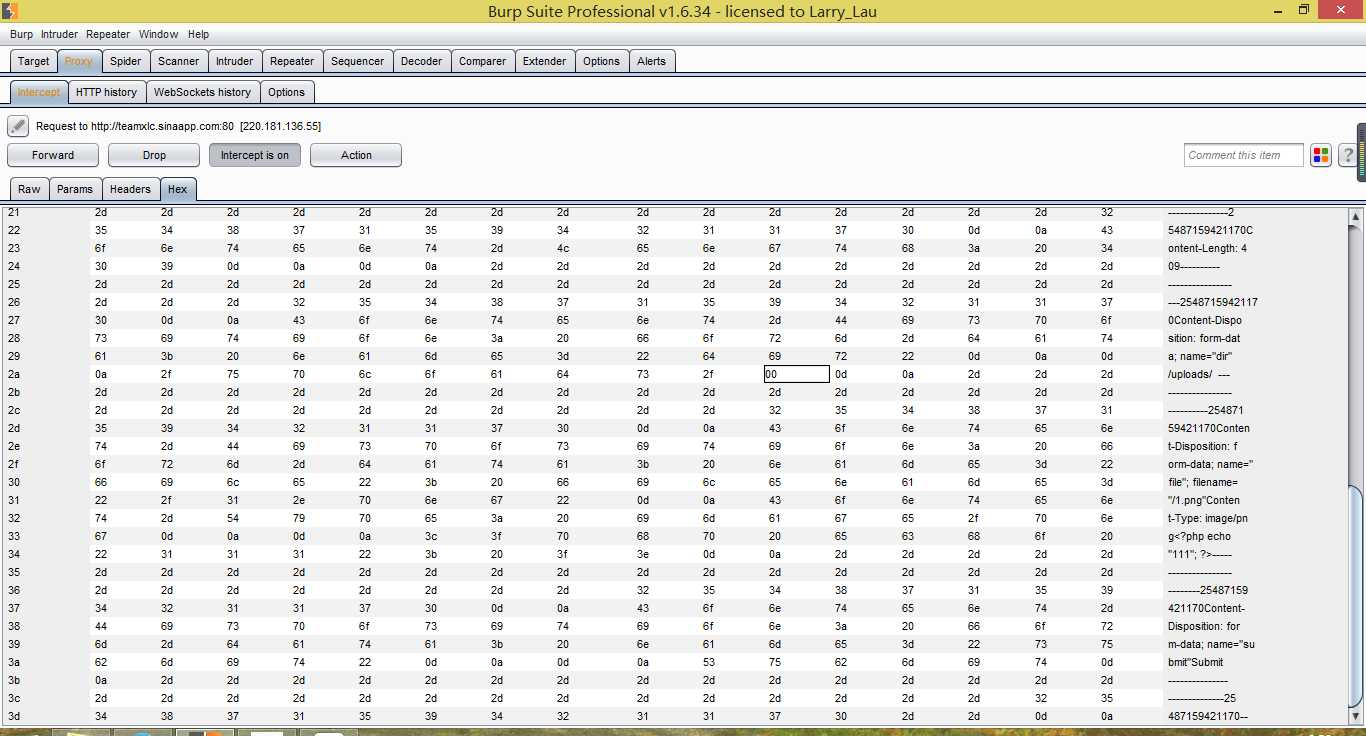Click the request host text 'teamxlc.sinaapp.com:80'
The image size is (1366, 736).
click(162, 126)
